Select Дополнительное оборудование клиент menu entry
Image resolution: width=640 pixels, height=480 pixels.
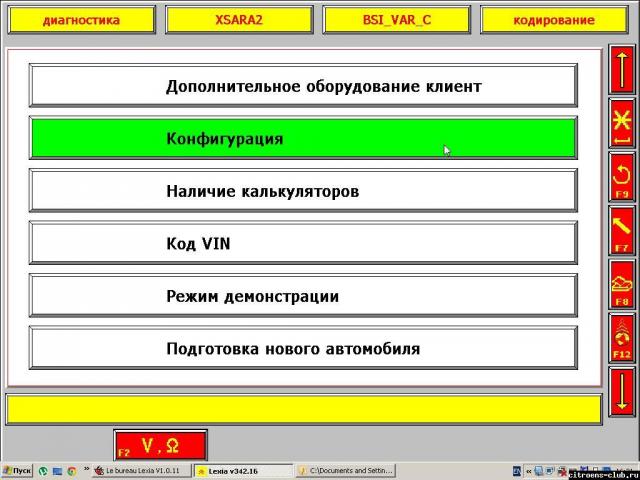coord(303,86)
